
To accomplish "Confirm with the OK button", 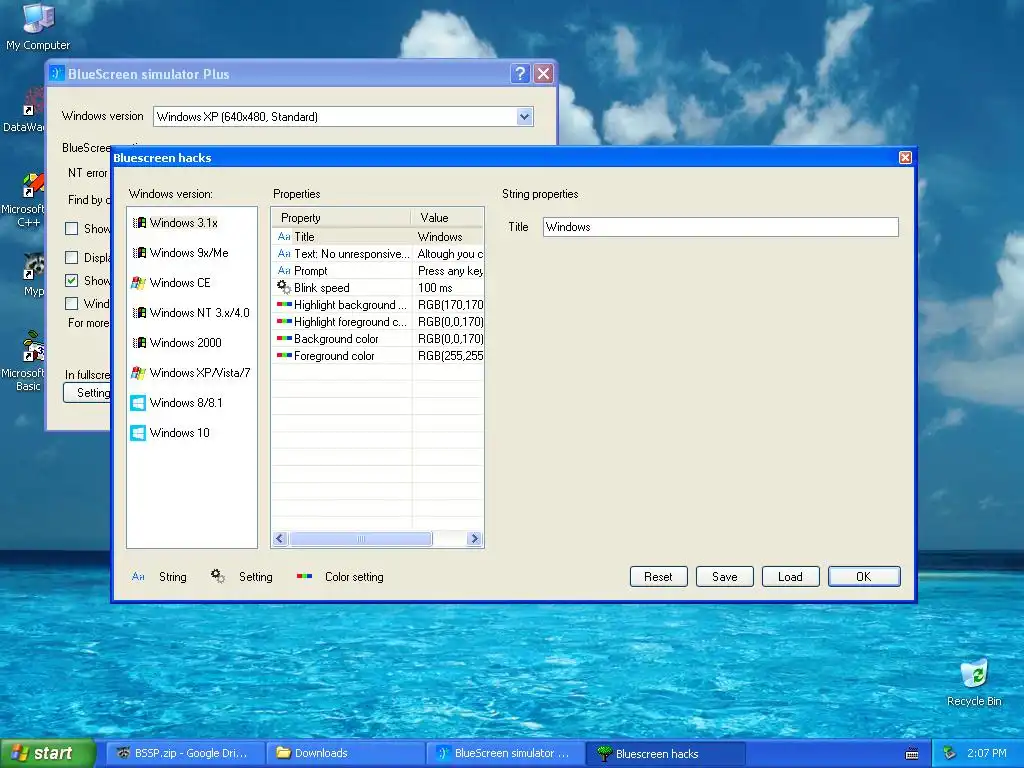I will tap(864, 577).
